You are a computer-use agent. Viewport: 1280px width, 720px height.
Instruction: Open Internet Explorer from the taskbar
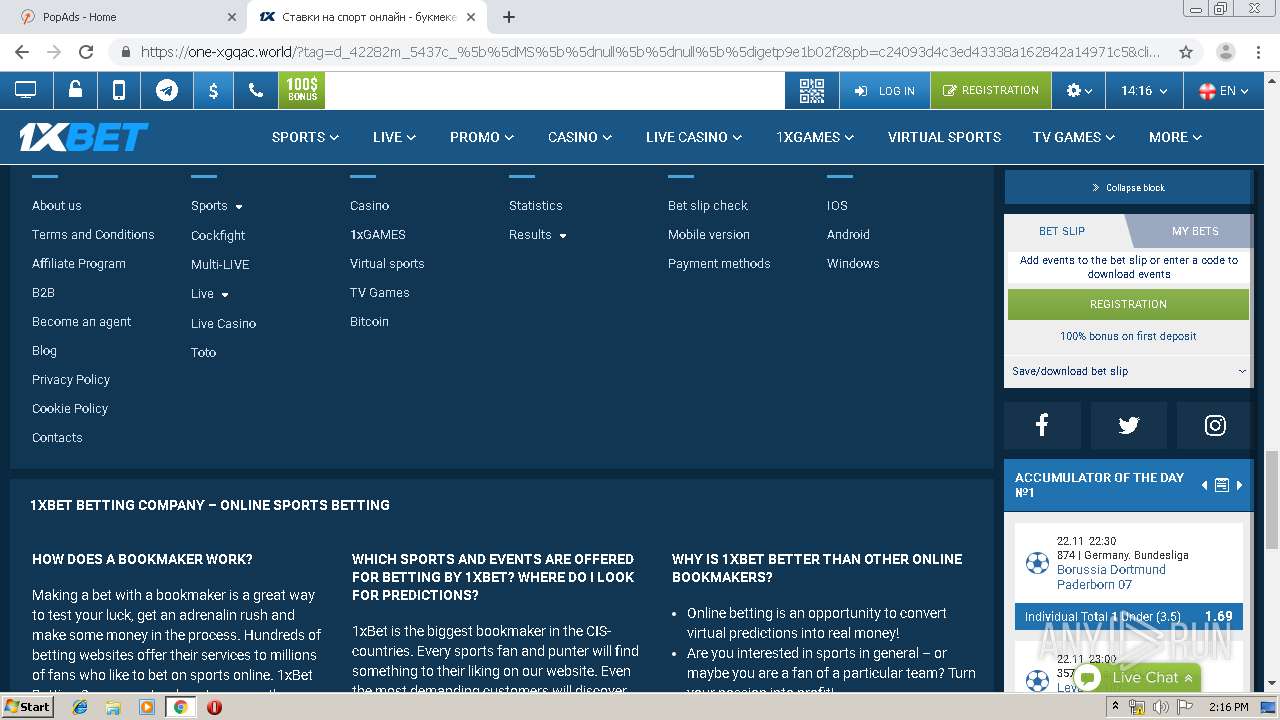point(80,707)
